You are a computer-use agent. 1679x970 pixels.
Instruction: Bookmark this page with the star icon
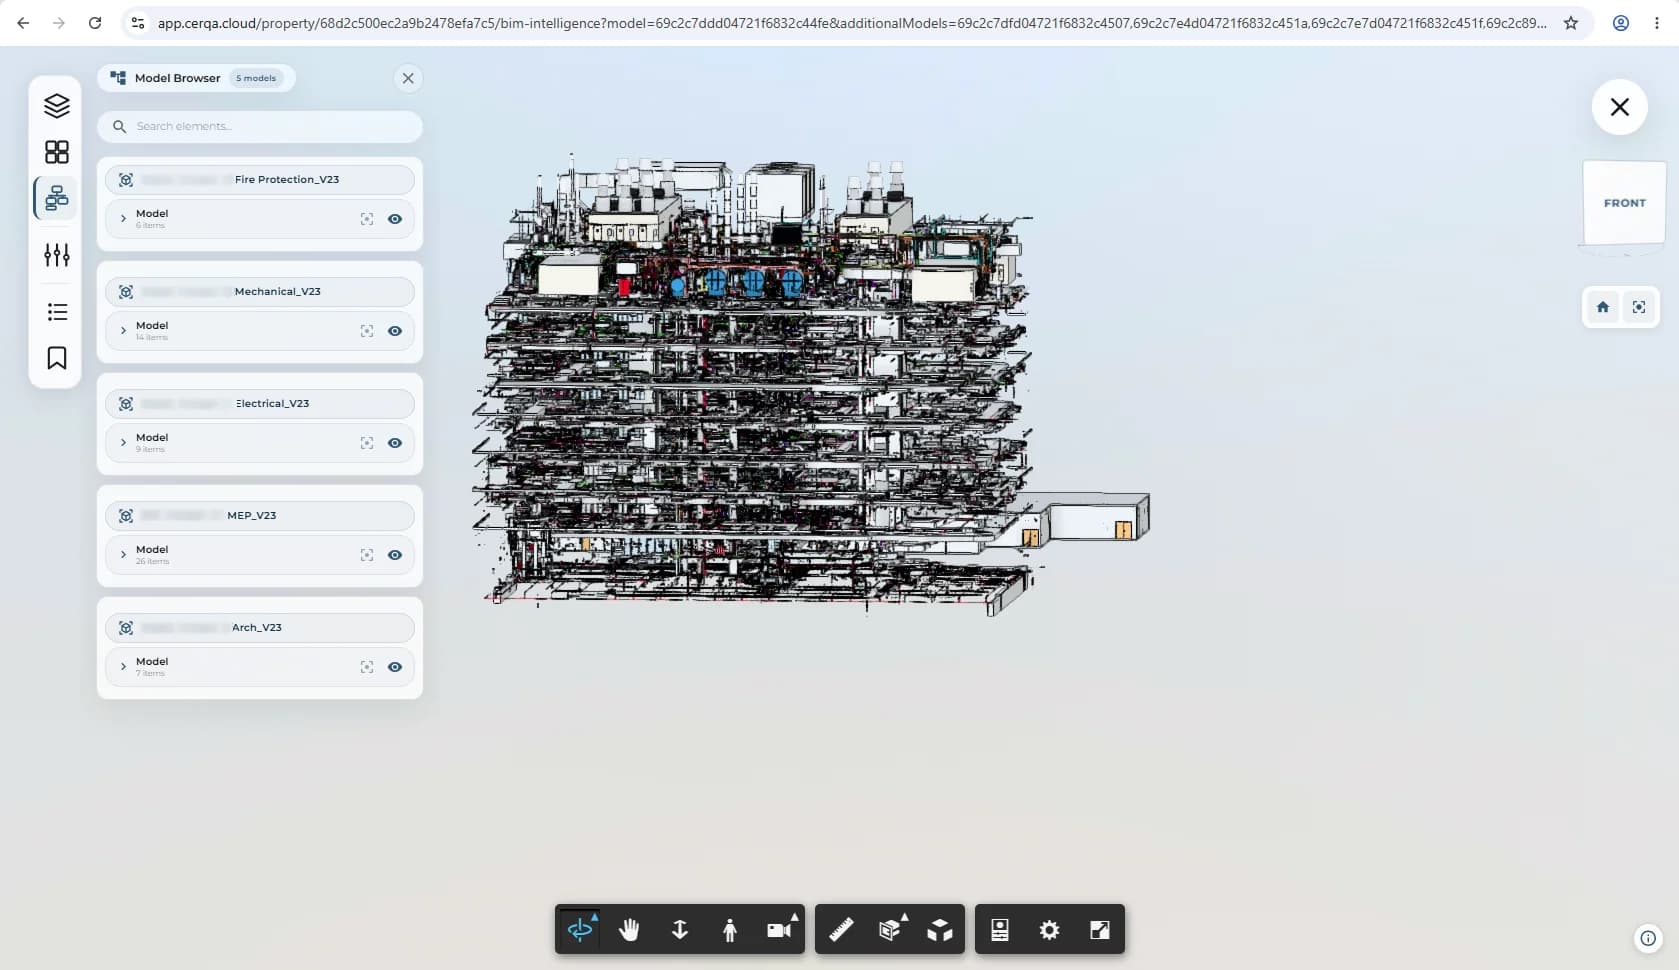click(x=1571, y=22)
